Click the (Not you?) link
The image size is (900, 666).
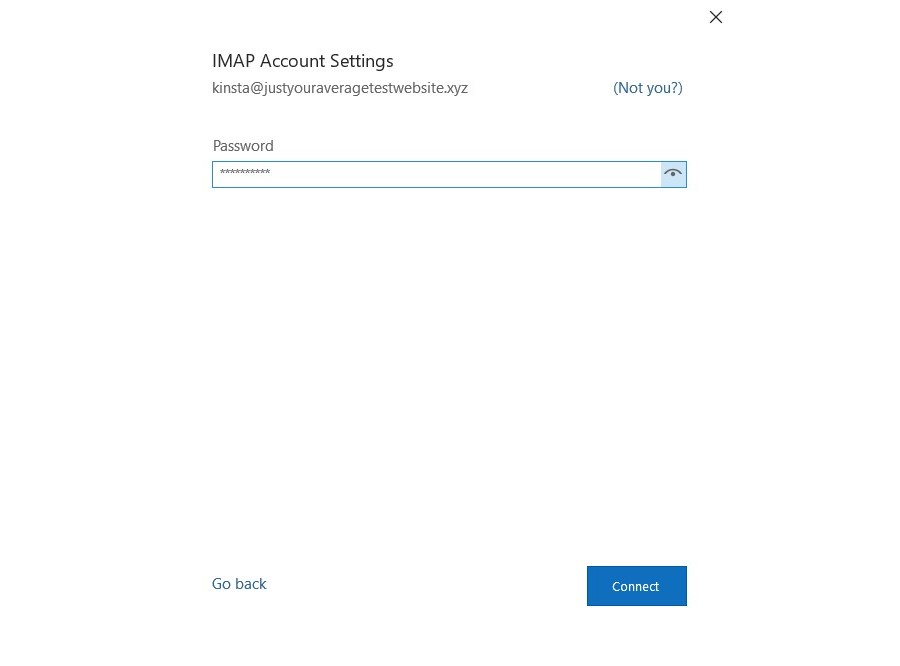coord(647,88)
